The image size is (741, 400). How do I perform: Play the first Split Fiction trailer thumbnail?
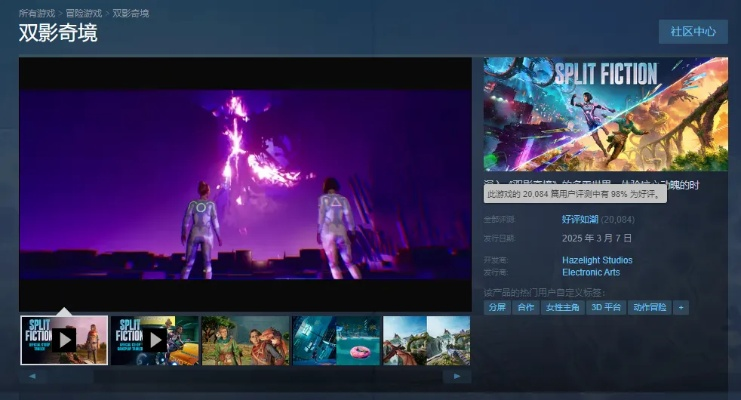[x=64, y=340]
